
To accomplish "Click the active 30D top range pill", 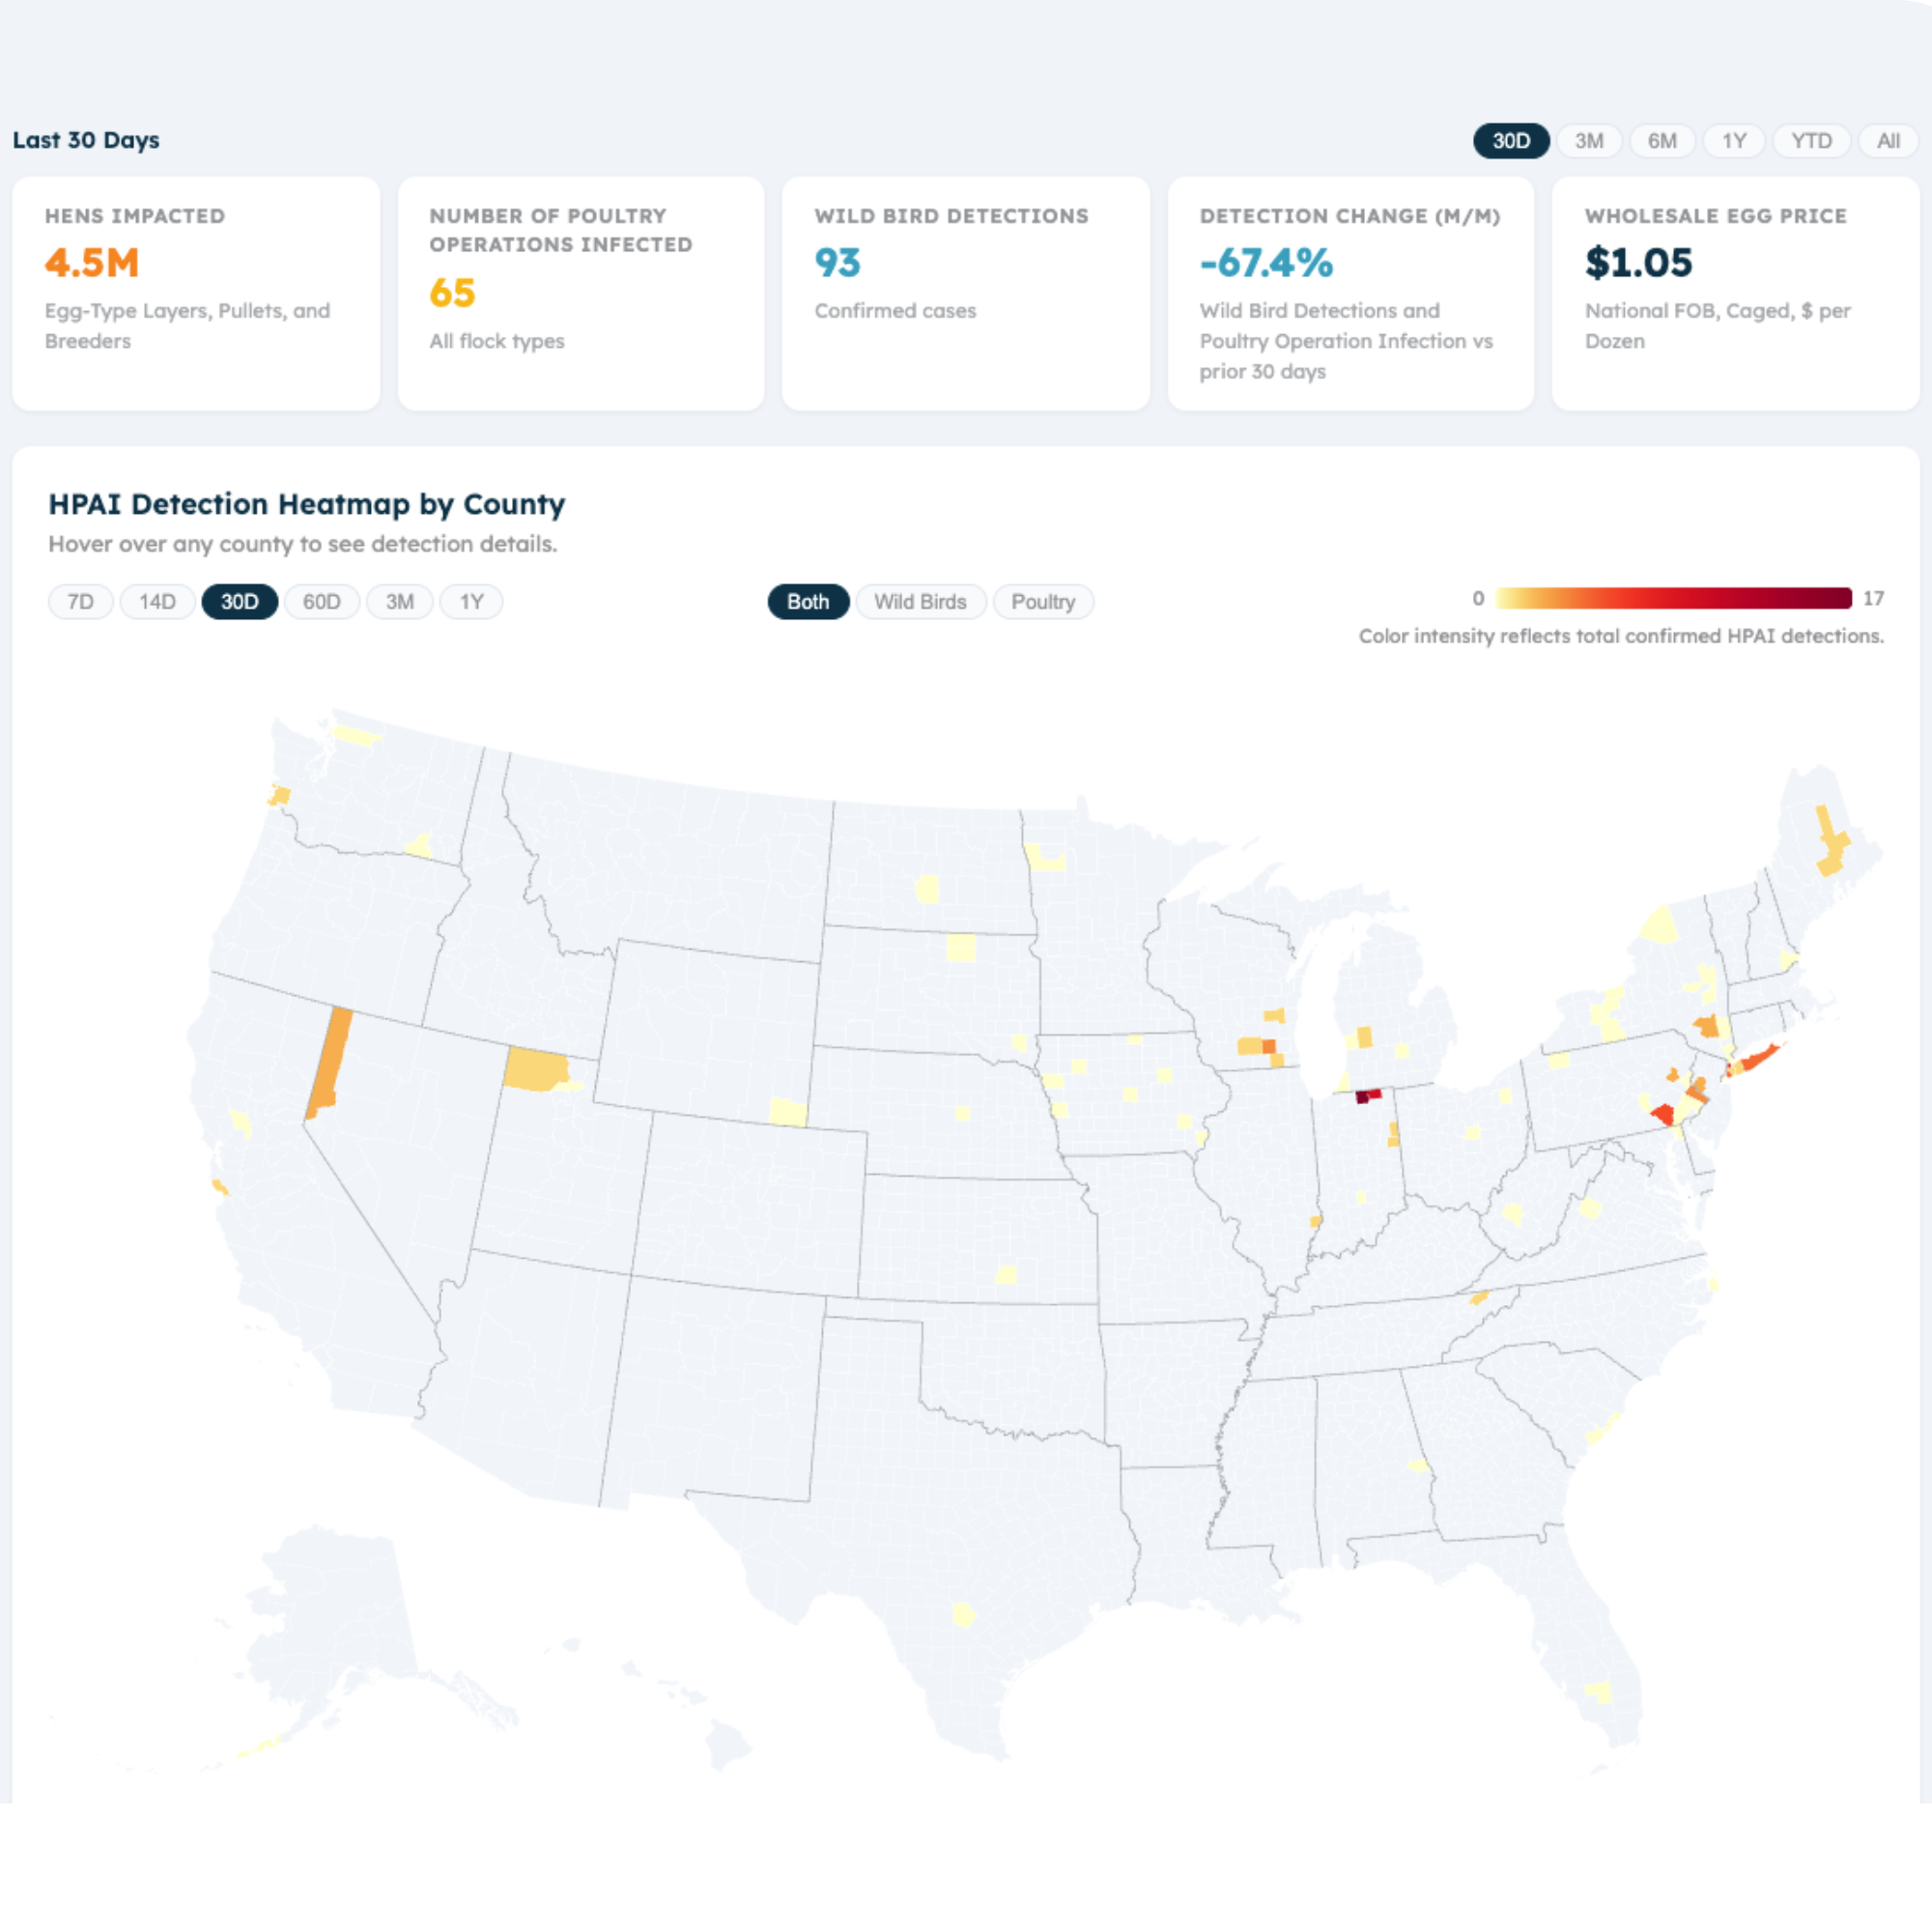I will point(1510,141).
